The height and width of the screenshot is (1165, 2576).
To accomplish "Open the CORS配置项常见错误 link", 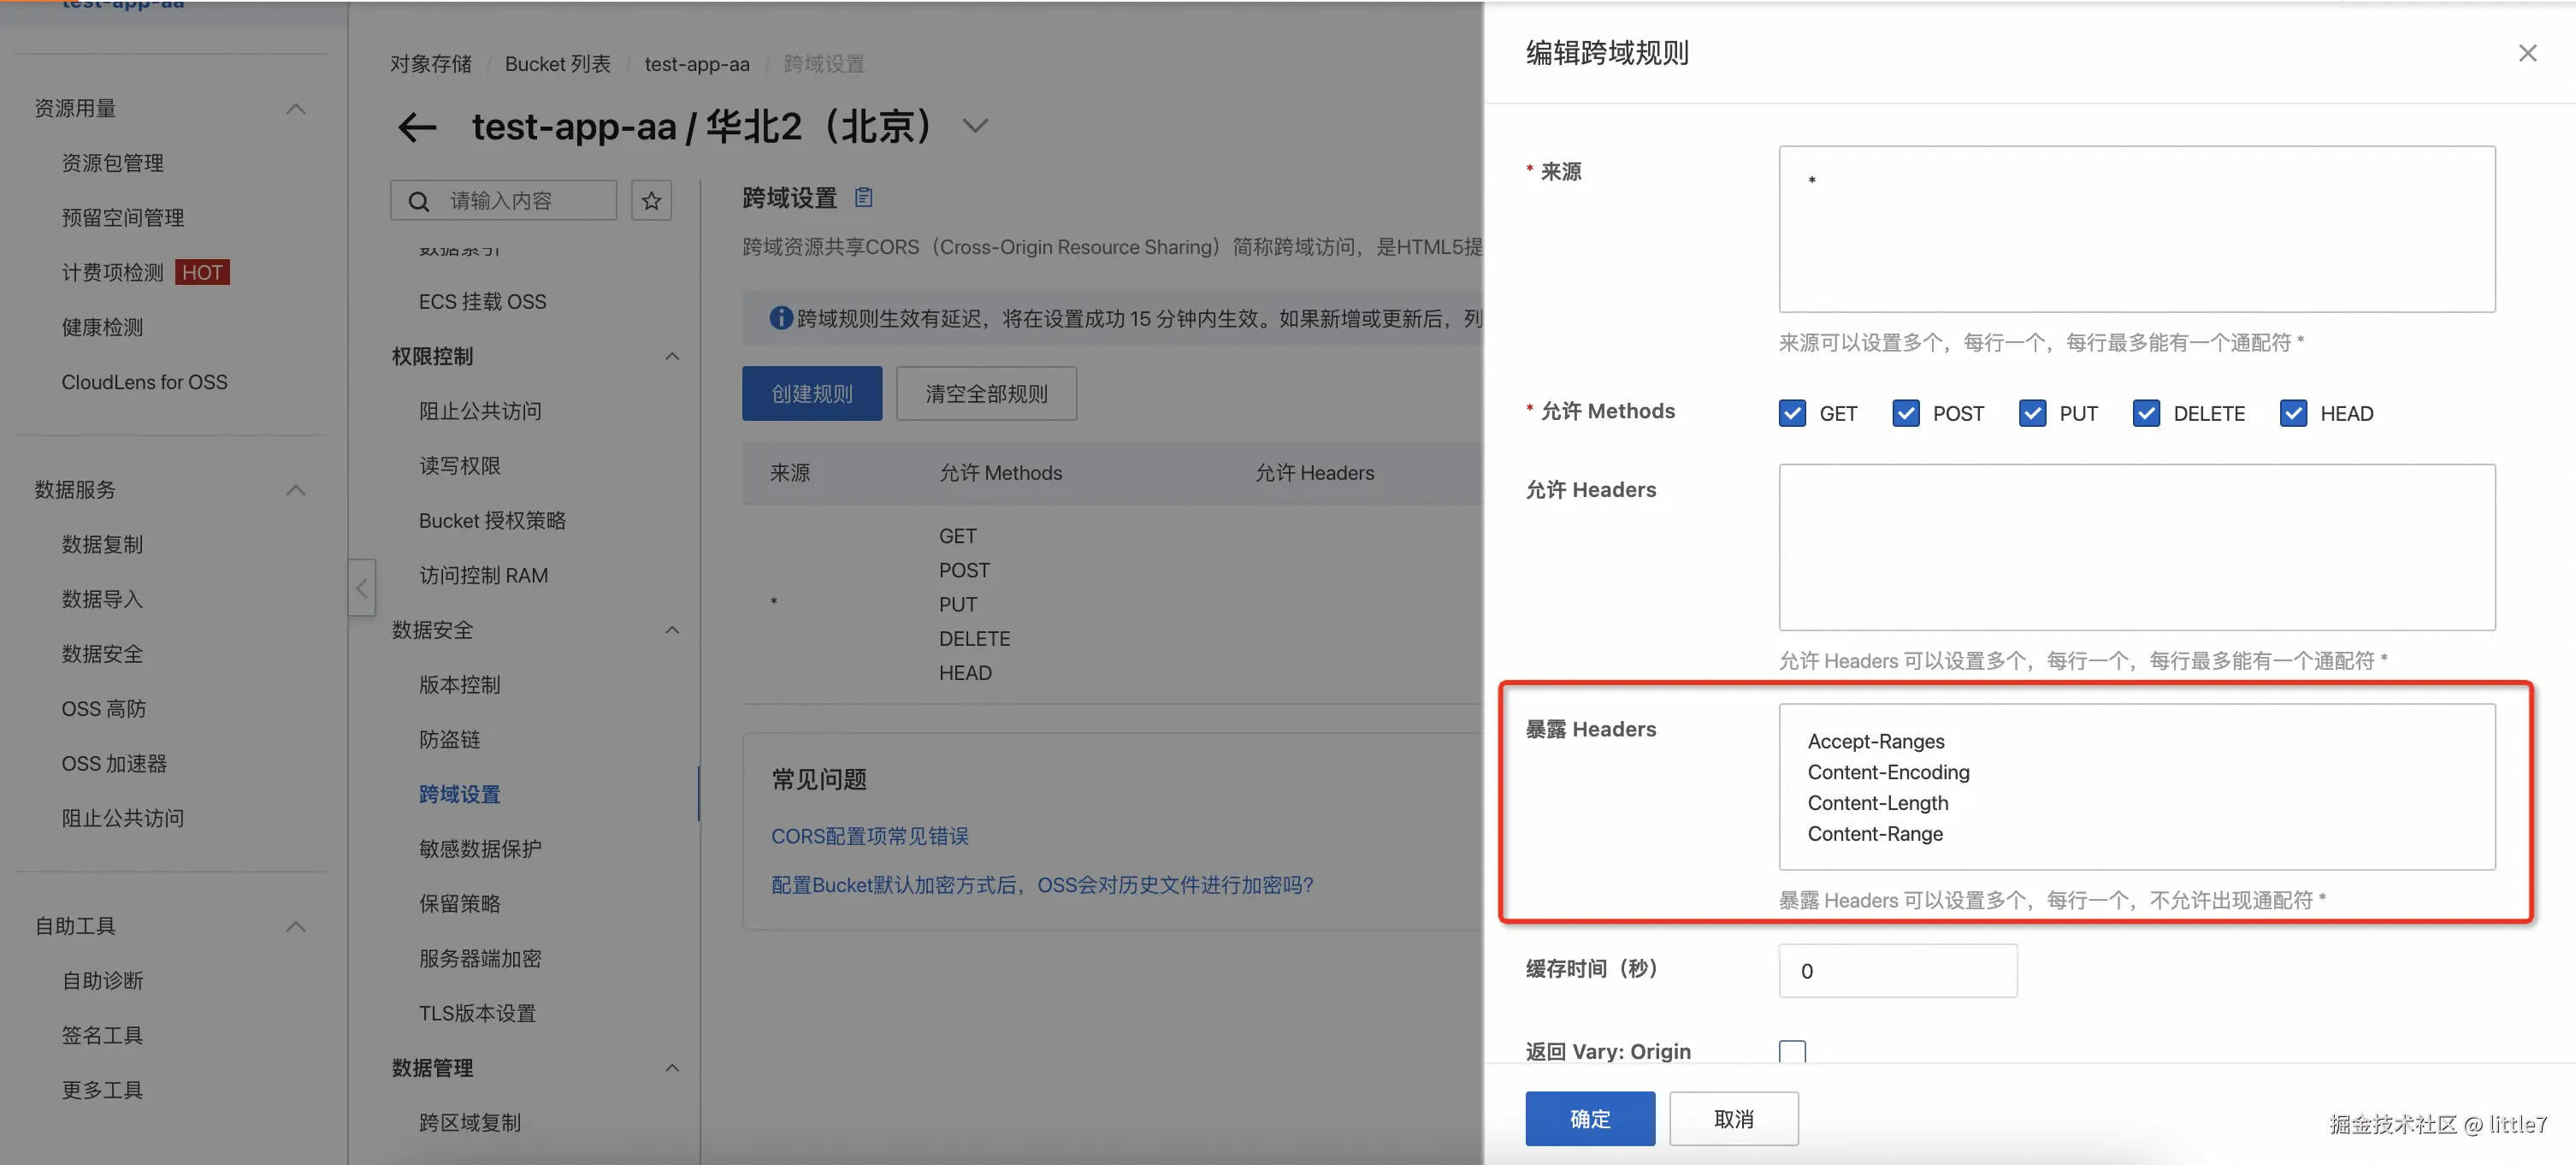I will [x=869, y=835].
